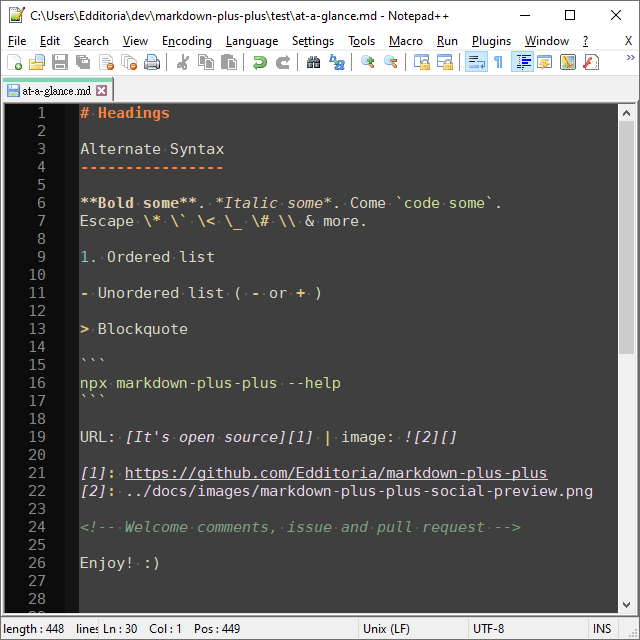Open the Macro menu
The height and width of the screenshot is (640, 640).
coord(406,41)
